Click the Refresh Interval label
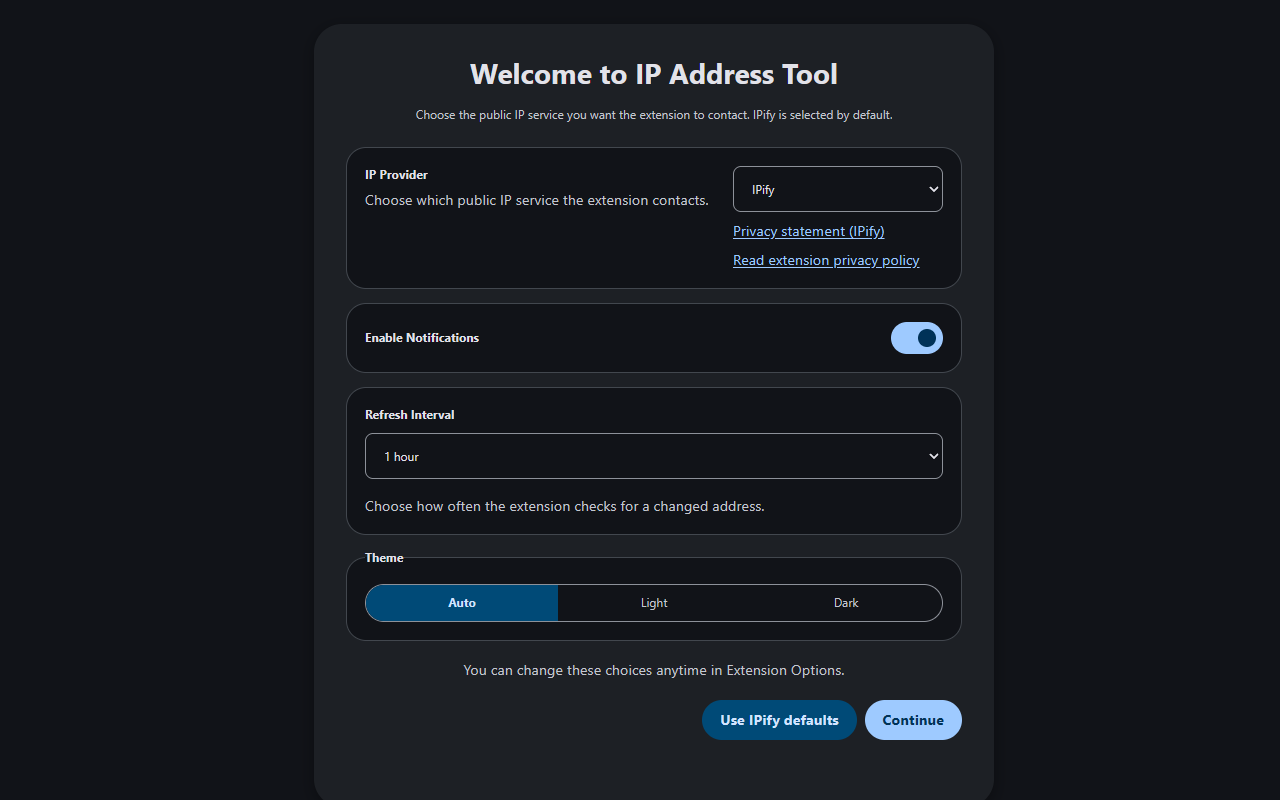The image size is (1280, 800). [410, 415]
